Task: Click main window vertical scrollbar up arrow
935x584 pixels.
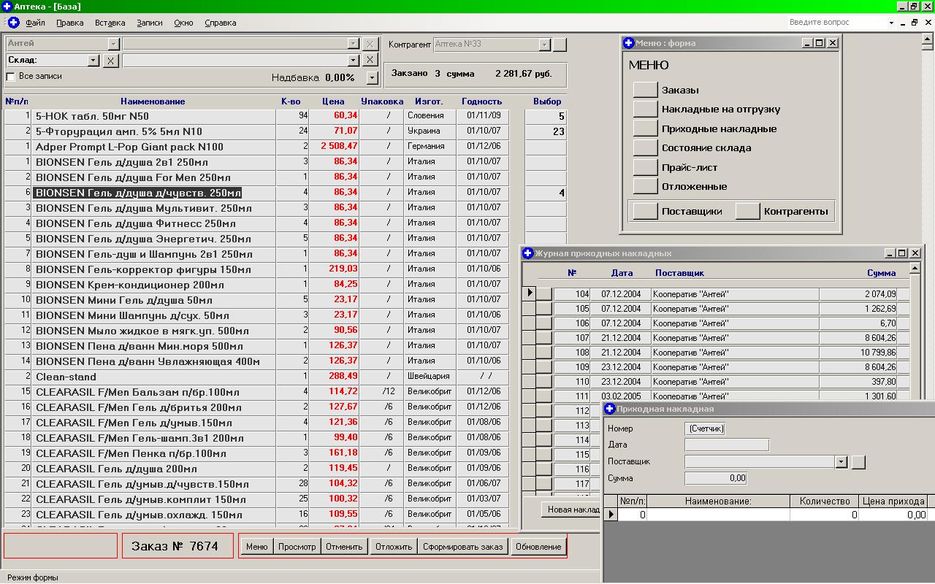Action: point(927,41)
